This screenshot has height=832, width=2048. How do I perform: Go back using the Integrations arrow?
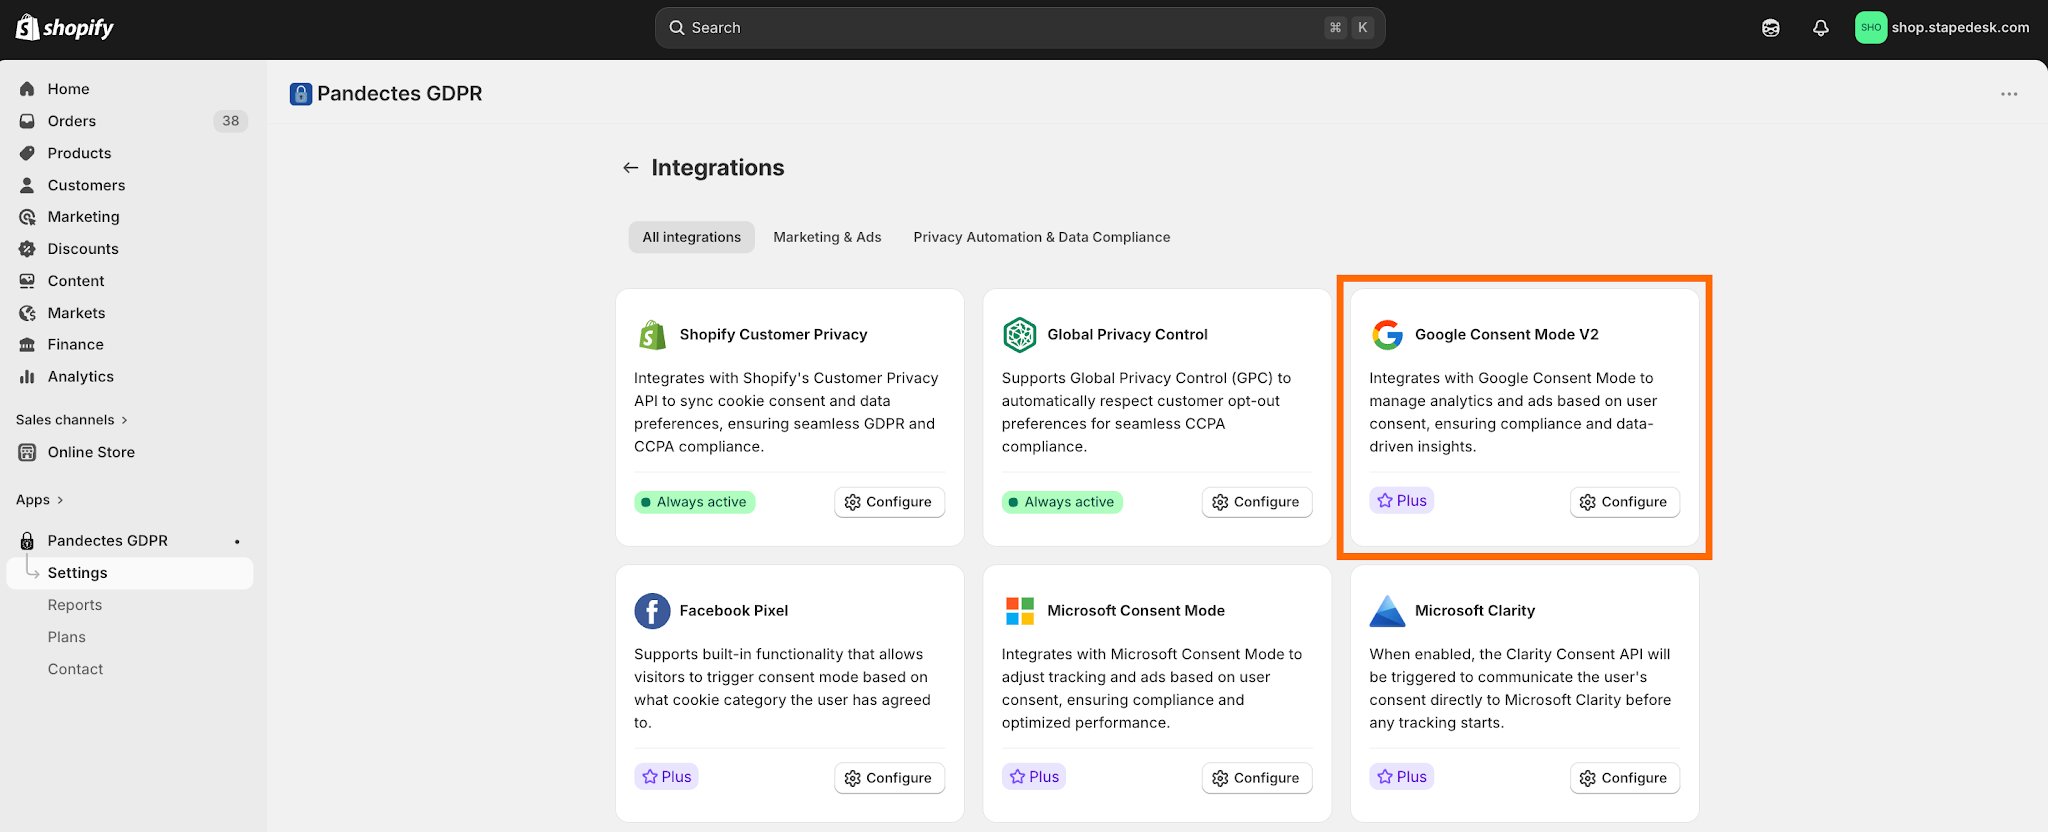point(630,168)
